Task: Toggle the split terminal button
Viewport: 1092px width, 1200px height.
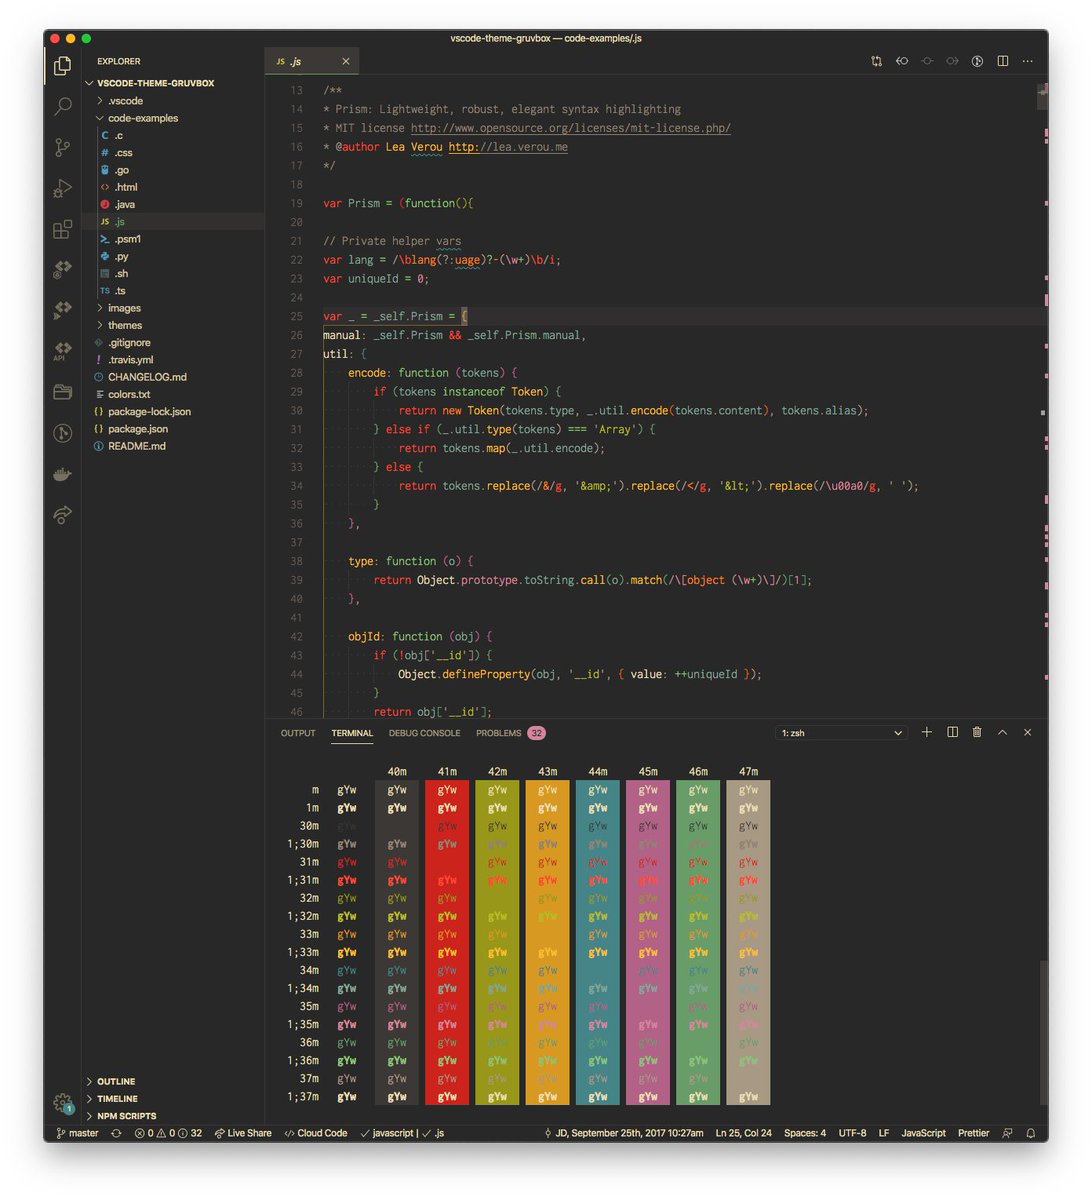Action: [952, 732]
